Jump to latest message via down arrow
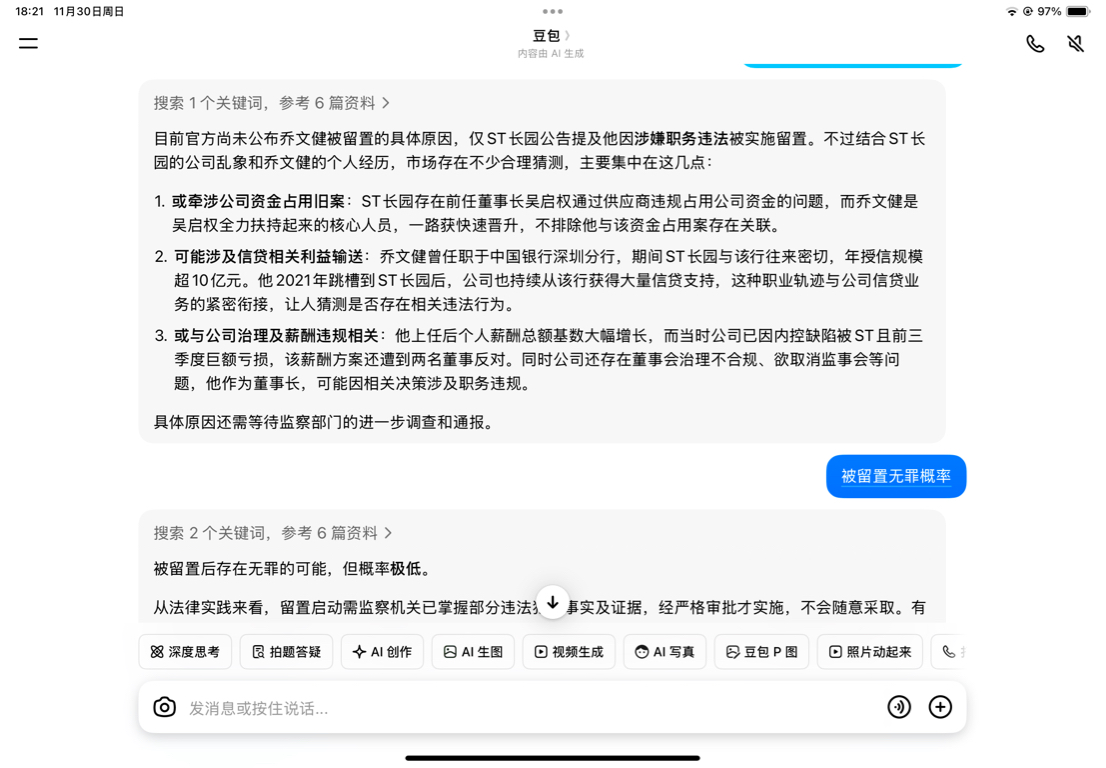1106x768 pixels. 553,602
